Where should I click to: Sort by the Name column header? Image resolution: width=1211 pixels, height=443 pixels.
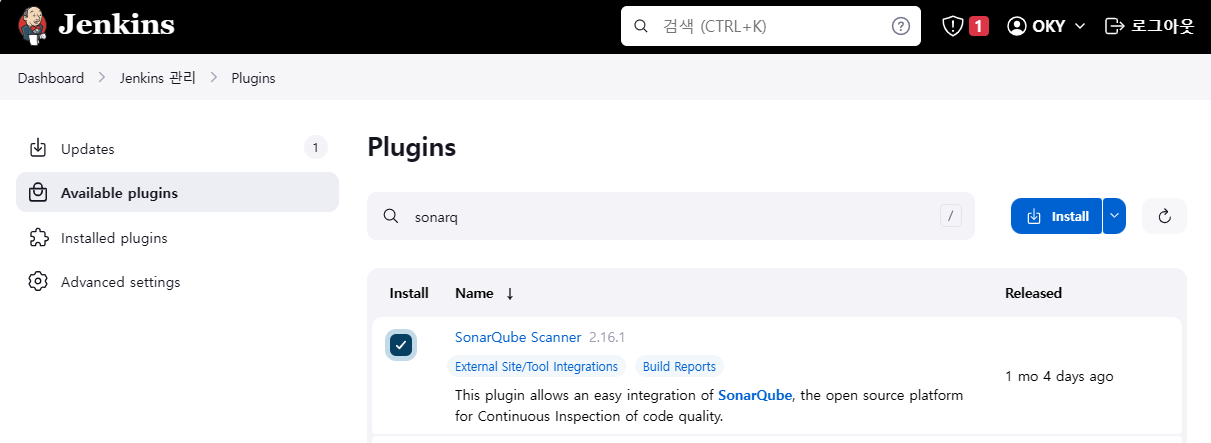(x=484, y=293)
